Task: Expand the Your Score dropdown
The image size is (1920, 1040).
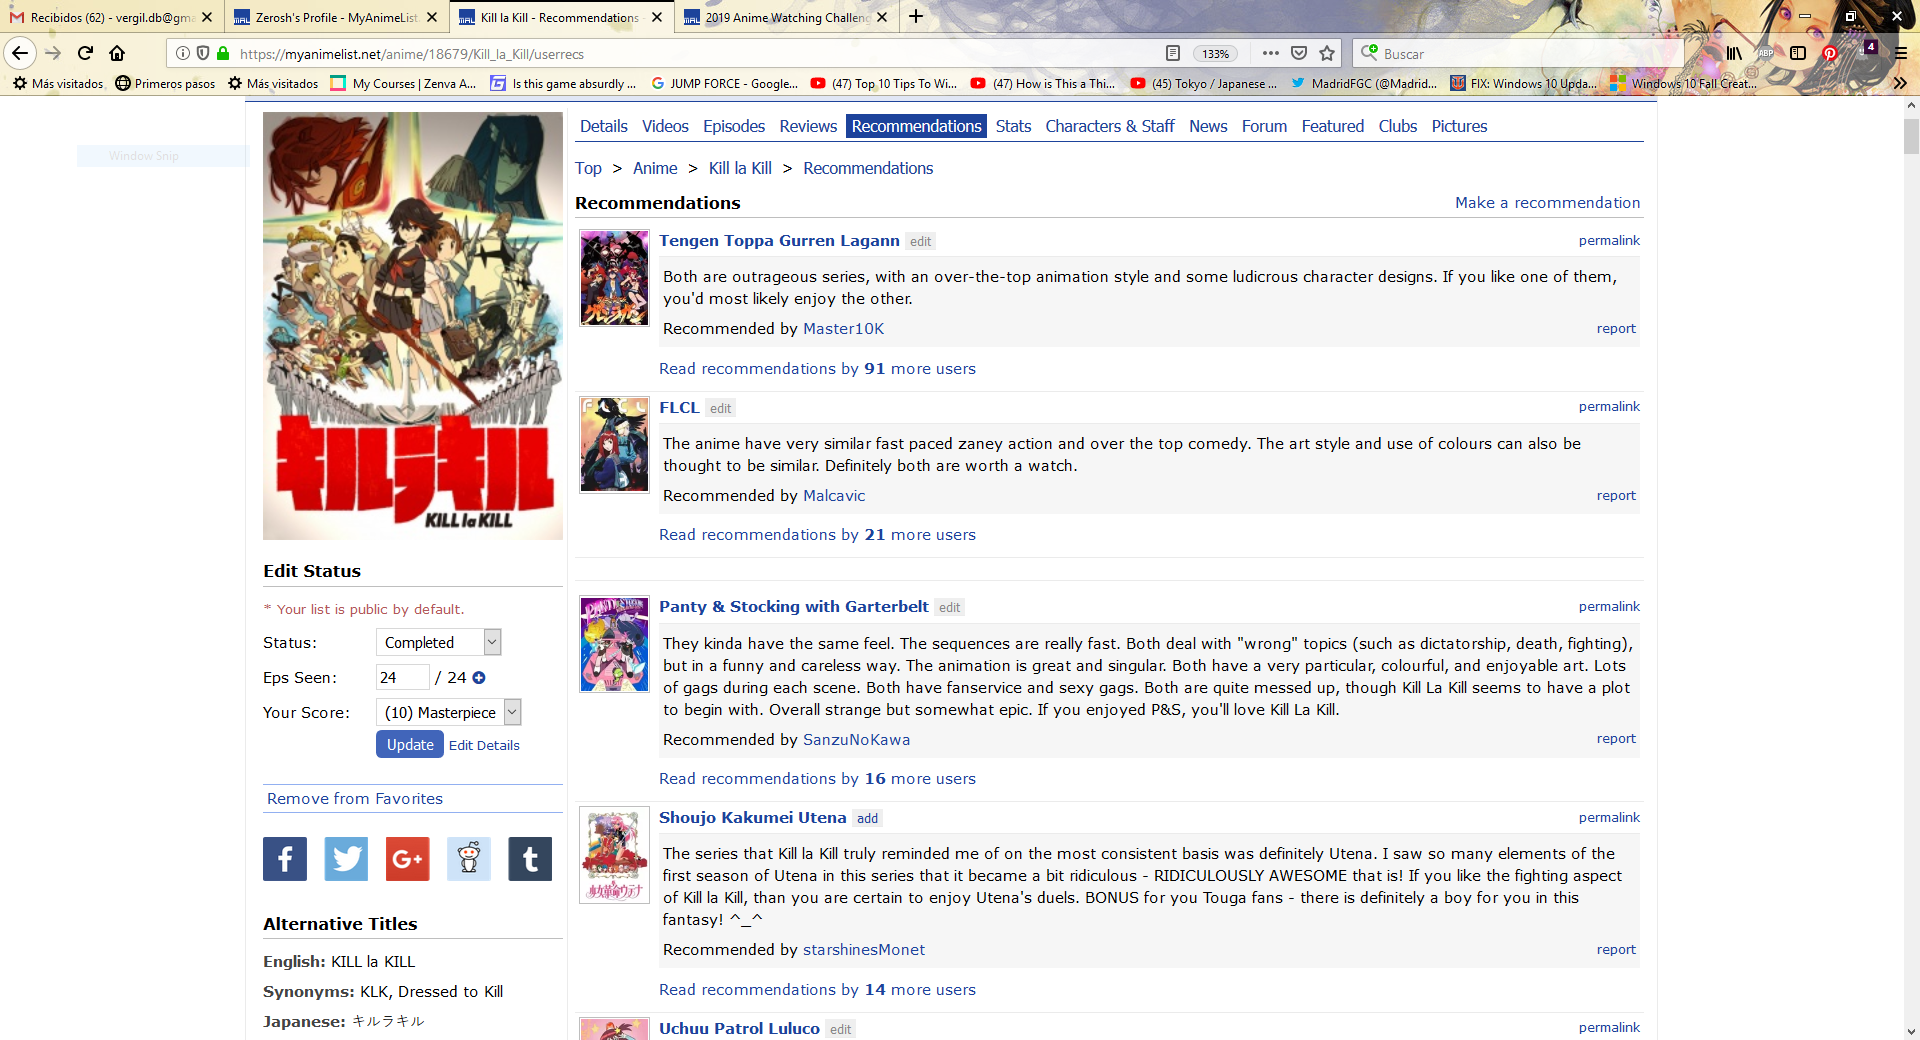Action: tap(448, 712)
